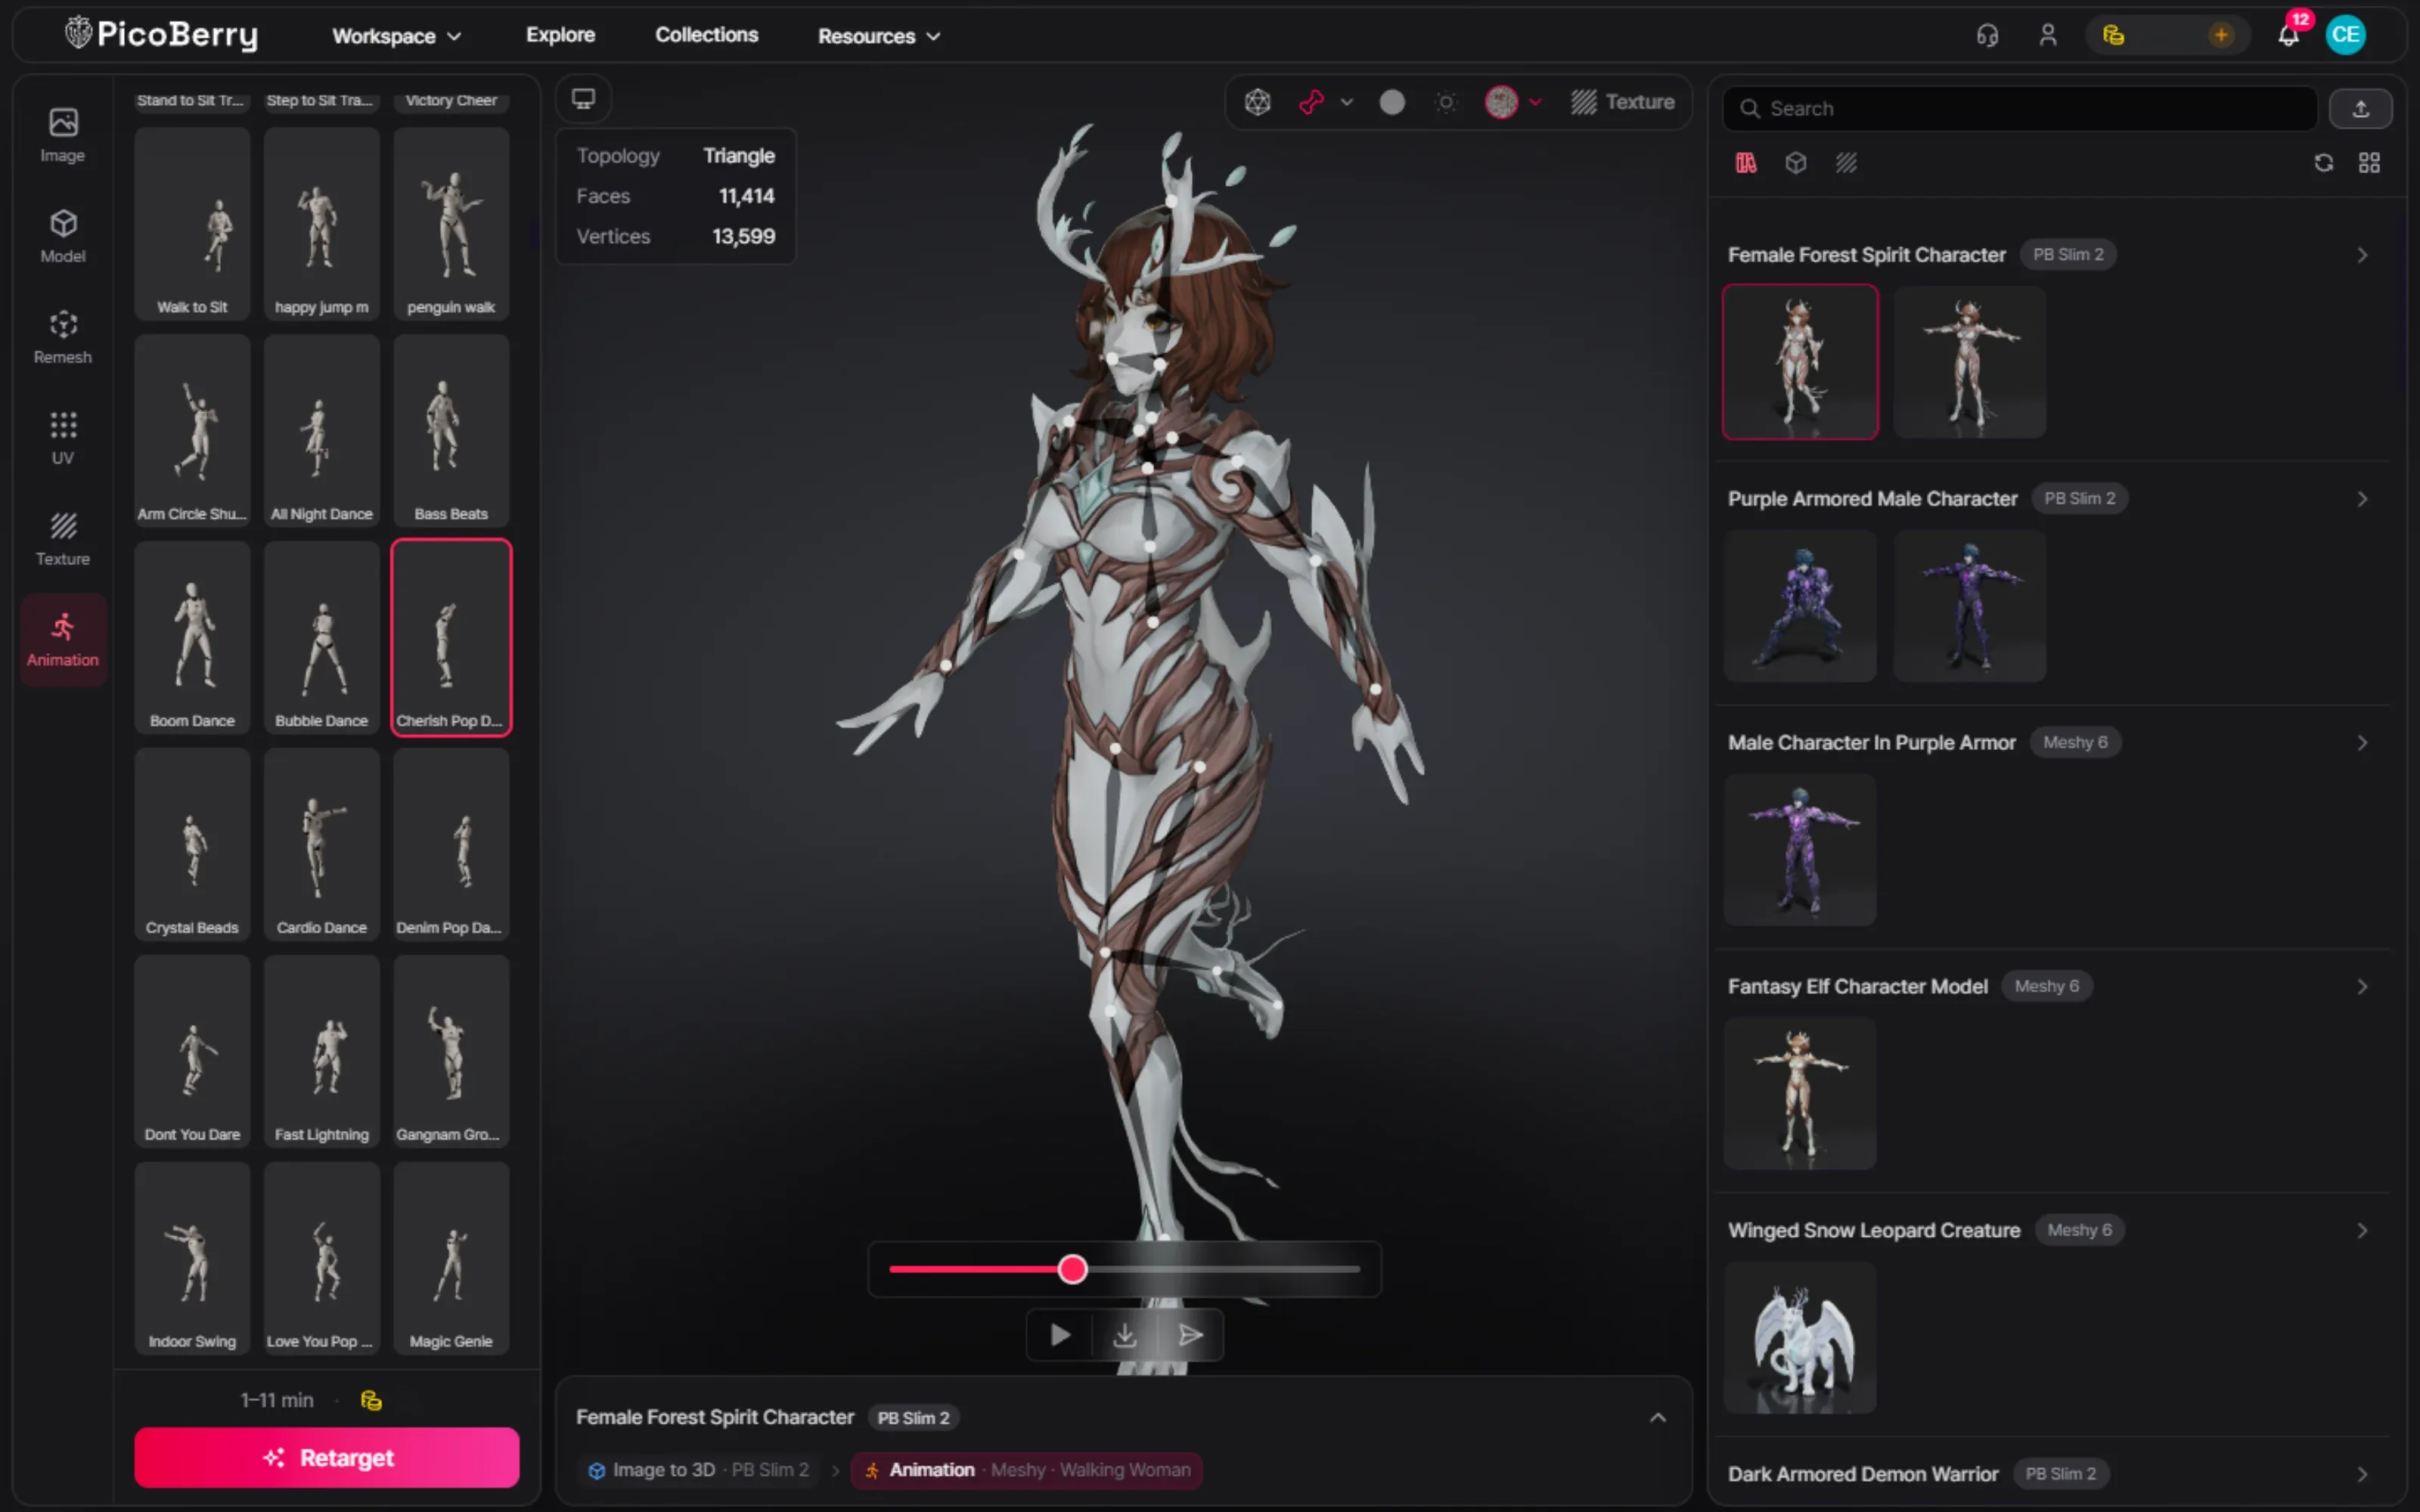Expand Purple Armored Male Character row

pos(2362,499)
